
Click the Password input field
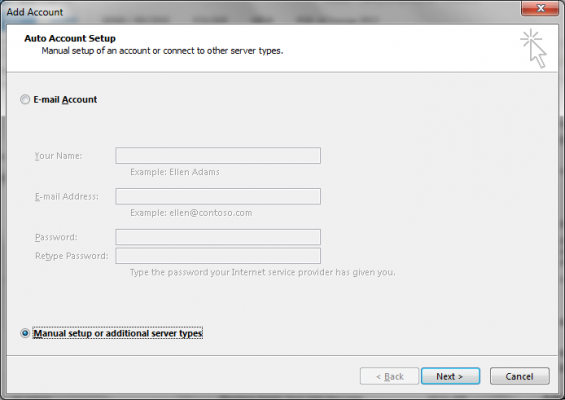coord(218,237)
